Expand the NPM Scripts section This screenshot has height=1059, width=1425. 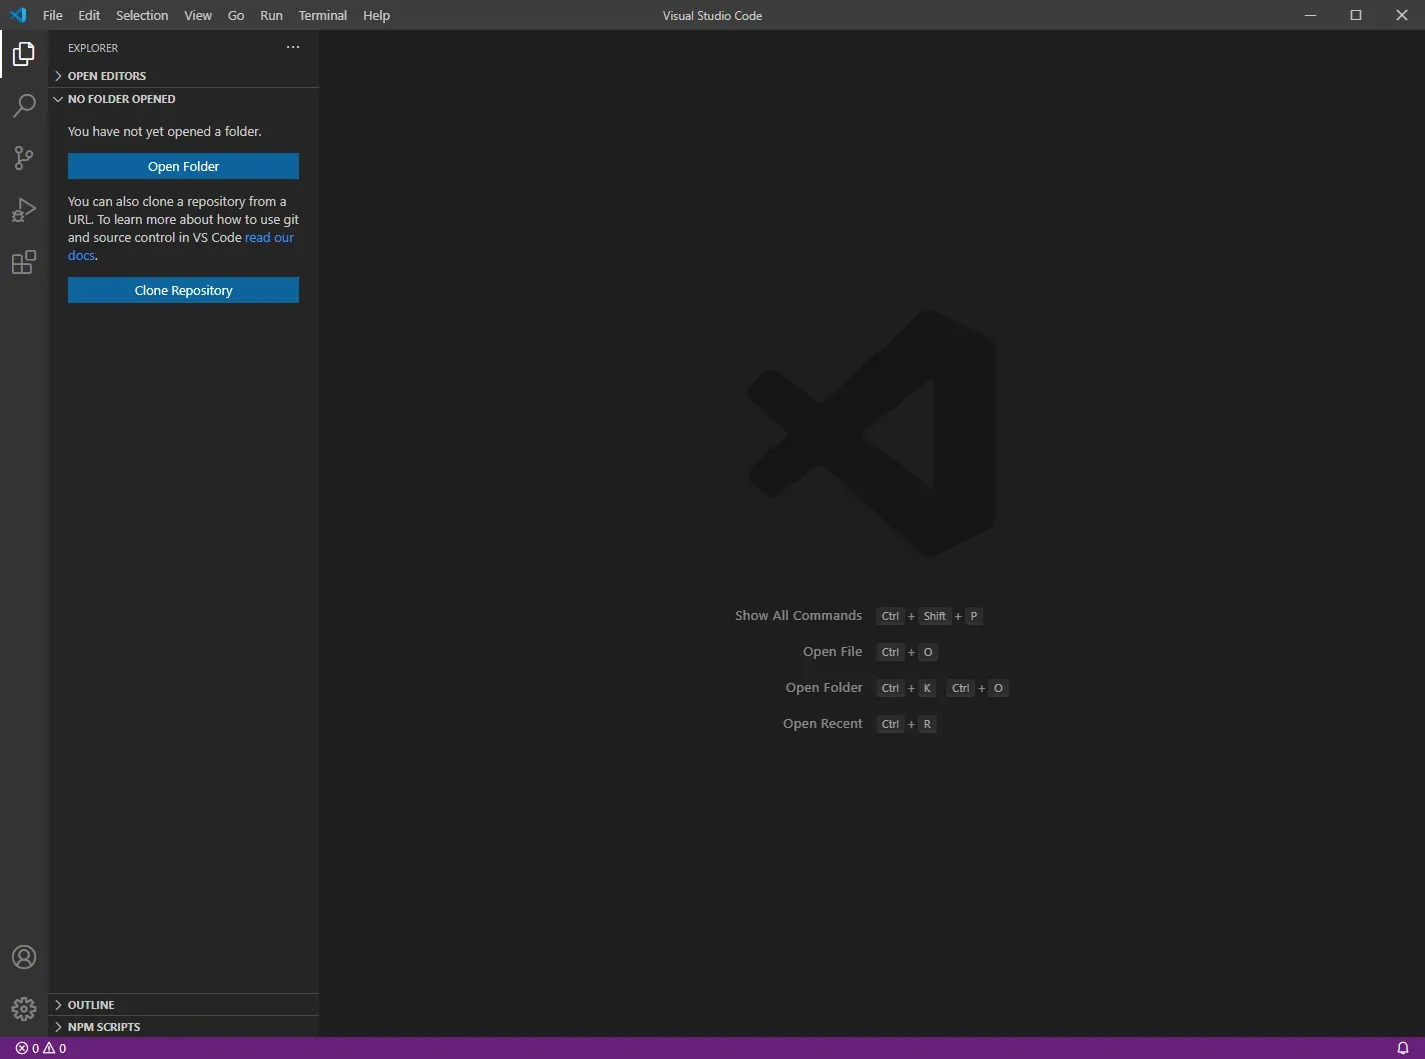[102, 1026]
